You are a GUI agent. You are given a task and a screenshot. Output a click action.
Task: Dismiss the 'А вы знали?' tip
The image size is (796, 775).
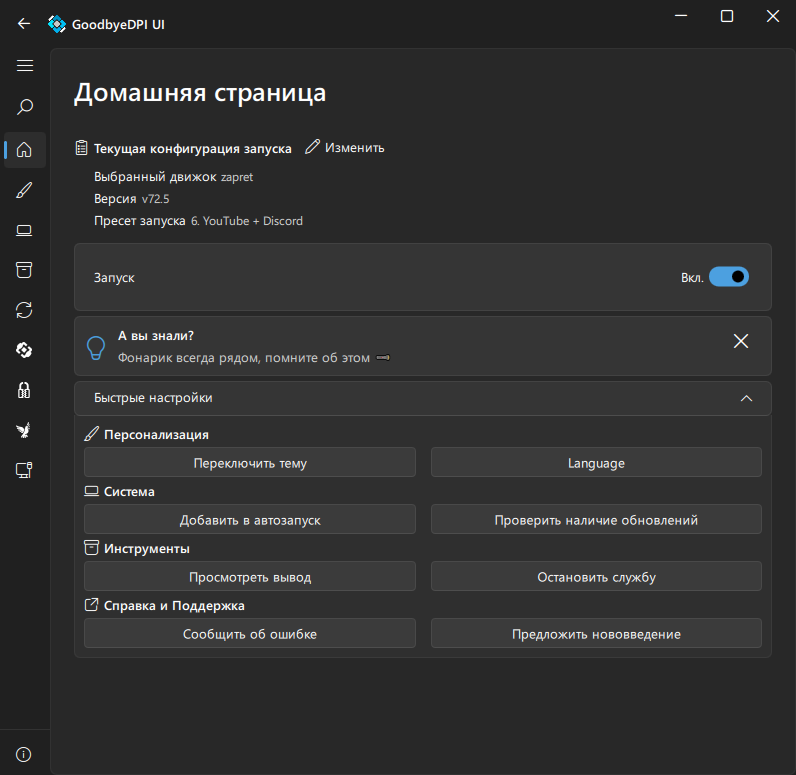(741, 341)
